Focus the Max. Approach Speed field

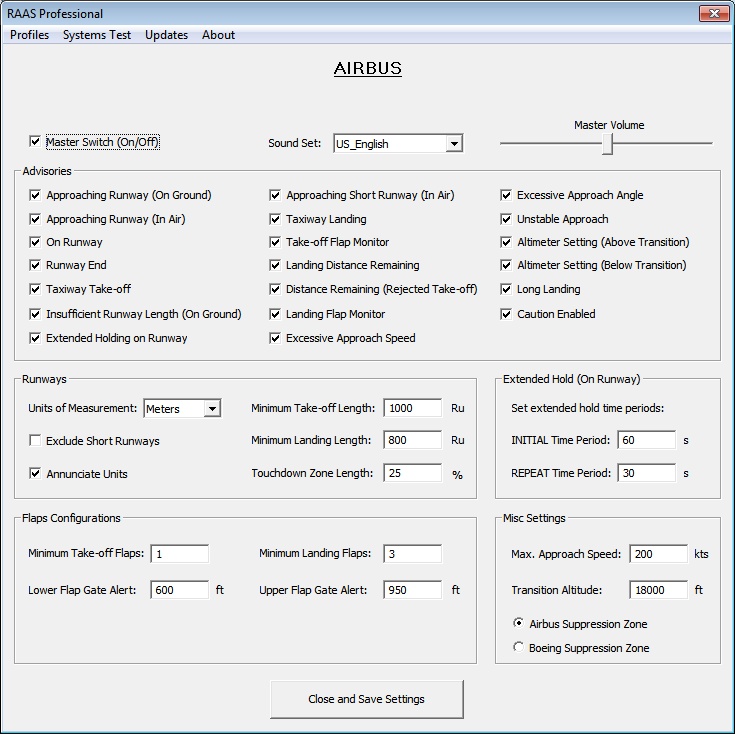[x=659, y=554]
